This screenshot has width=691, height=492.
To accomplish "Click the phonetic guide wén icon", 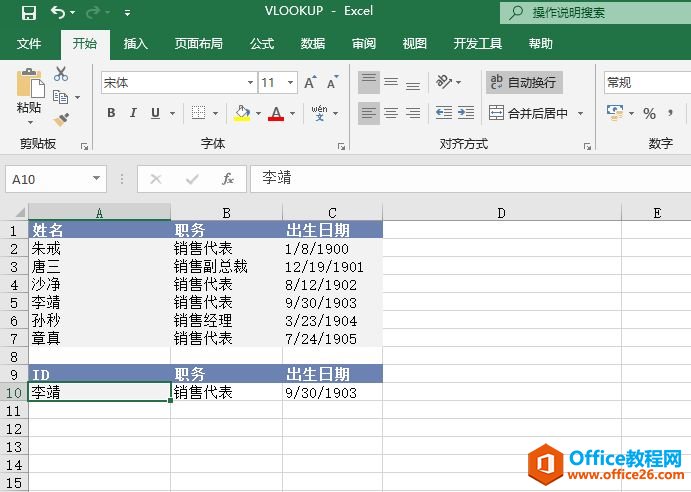I will (319, 113).
